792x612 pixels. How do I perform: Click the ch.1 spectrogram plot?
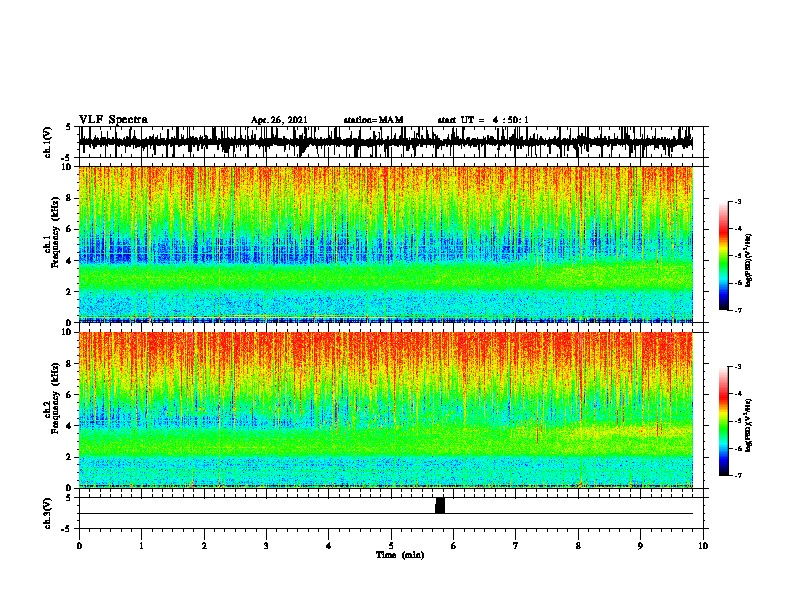coord(390,244)
